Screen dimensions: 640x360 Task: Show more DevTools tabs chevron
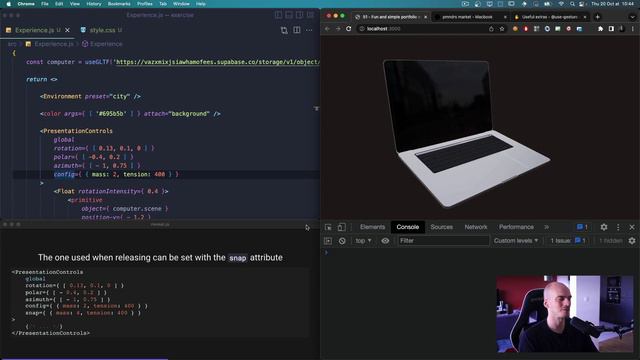(547, 227)
